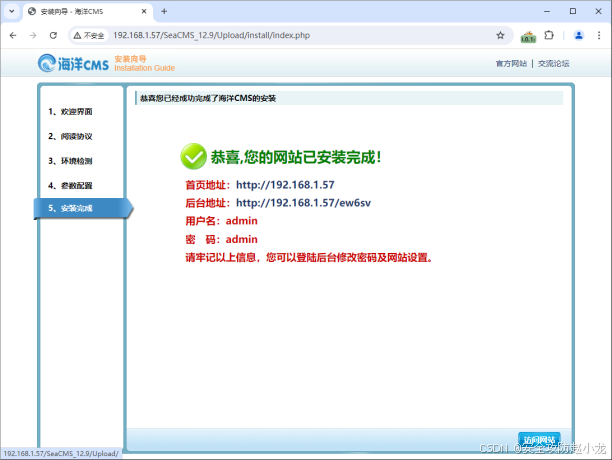The image size is (612, 460).
Task: Minimize the browser window
Action: point(547,11)
